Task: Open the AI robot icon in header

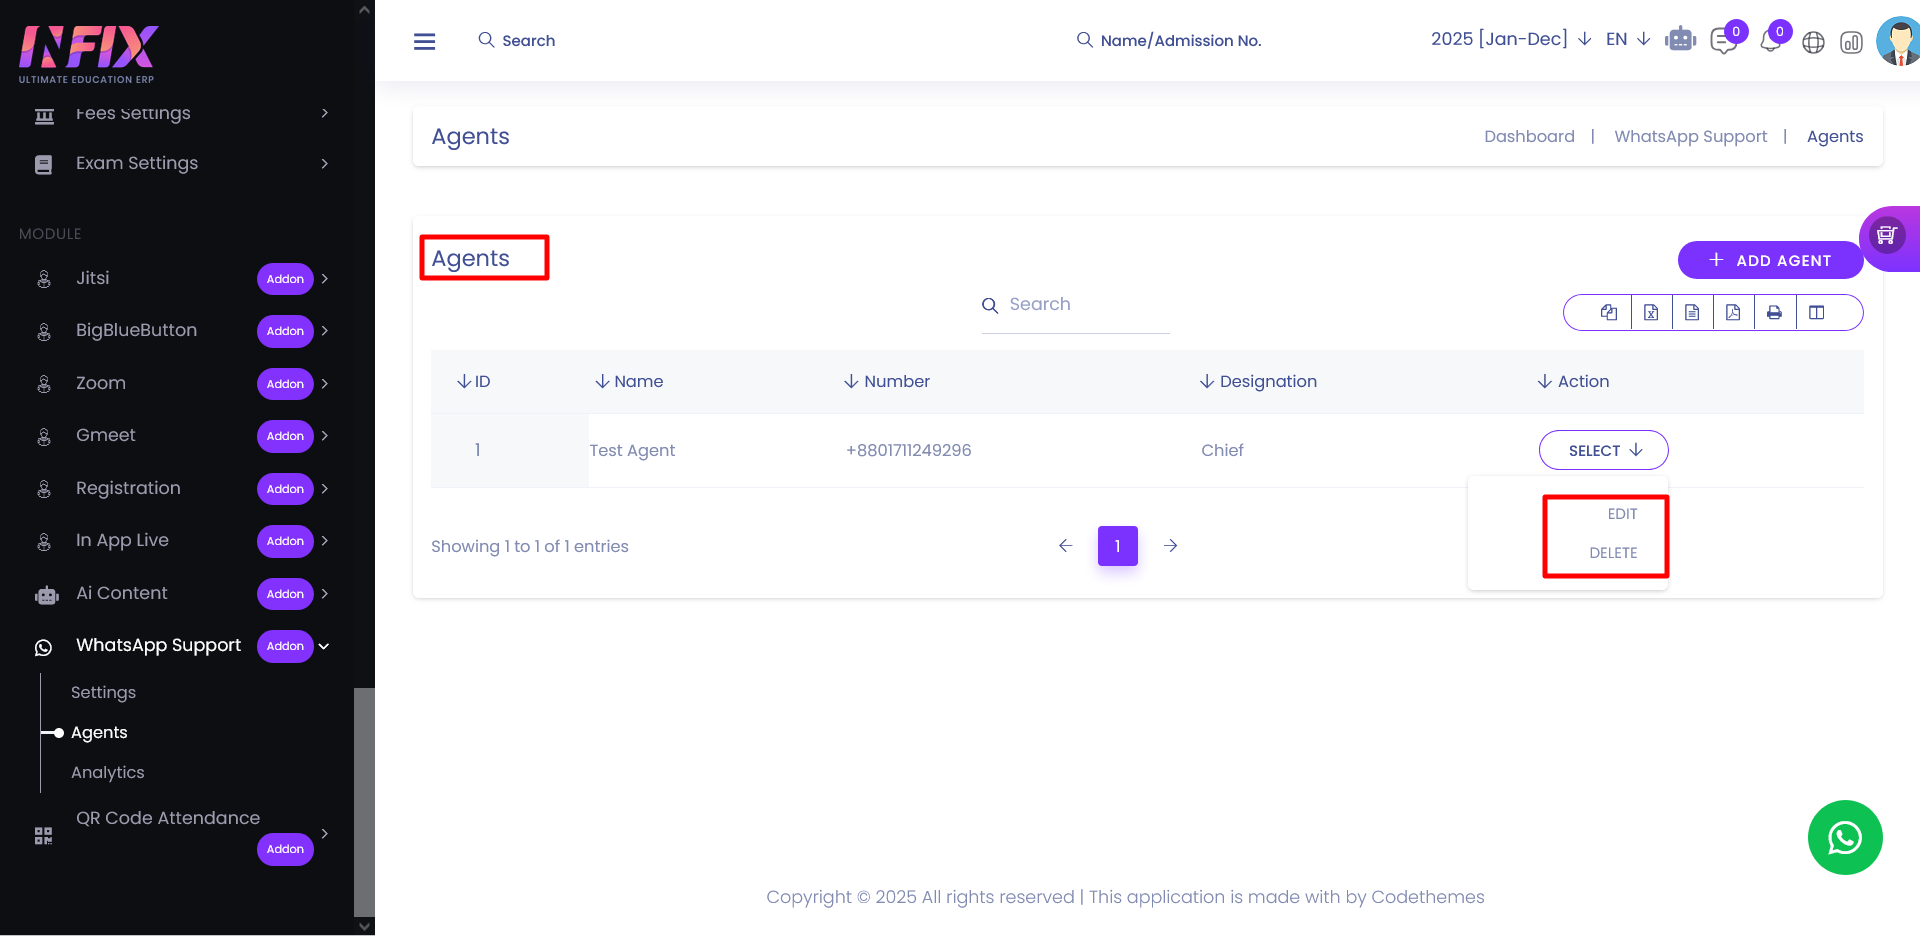Action: coord(1680,40)
